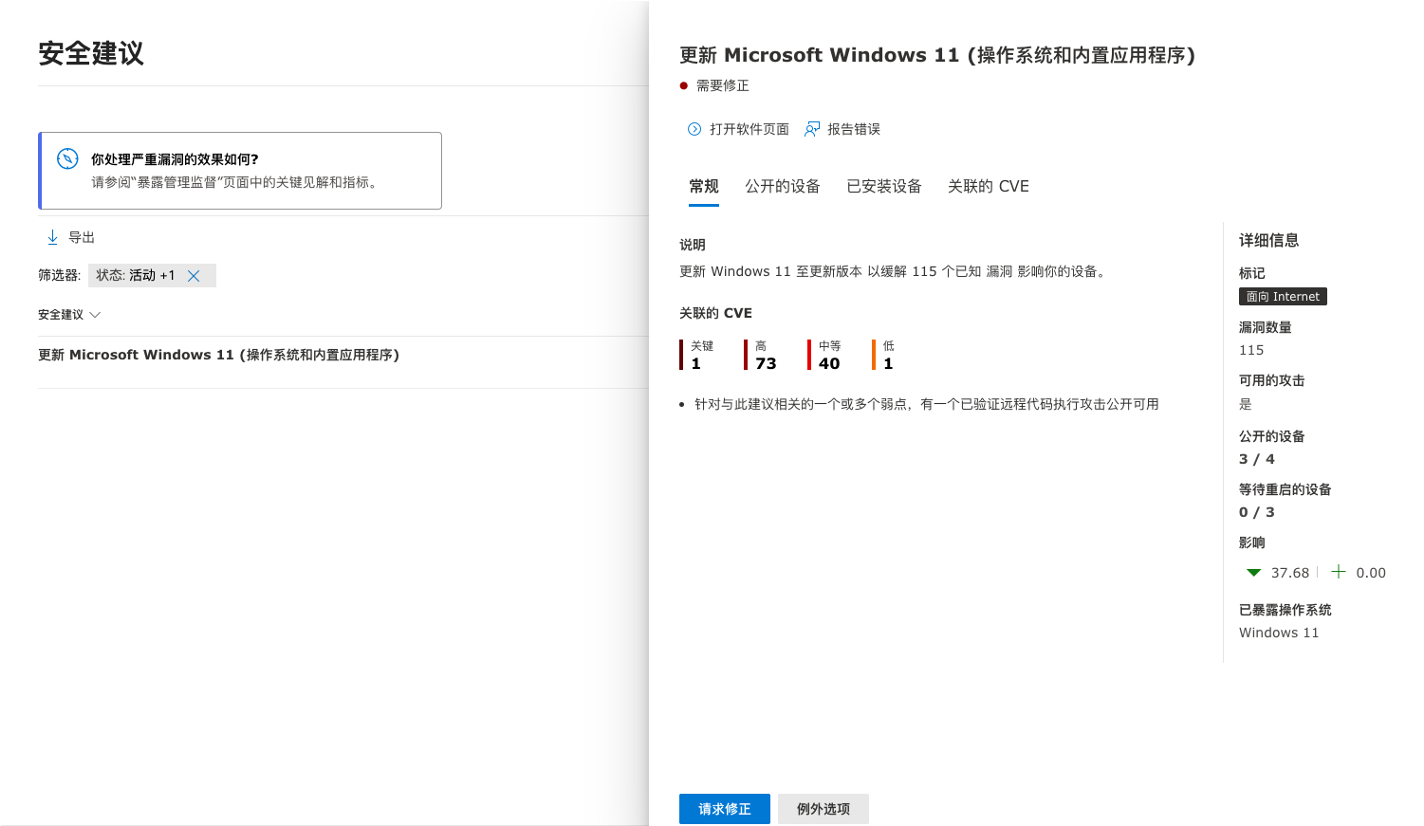Viewport: 1424px width, 826px height.
Task: Click the 状态: 活动 +1 filter chip
Action: (152, 276)
